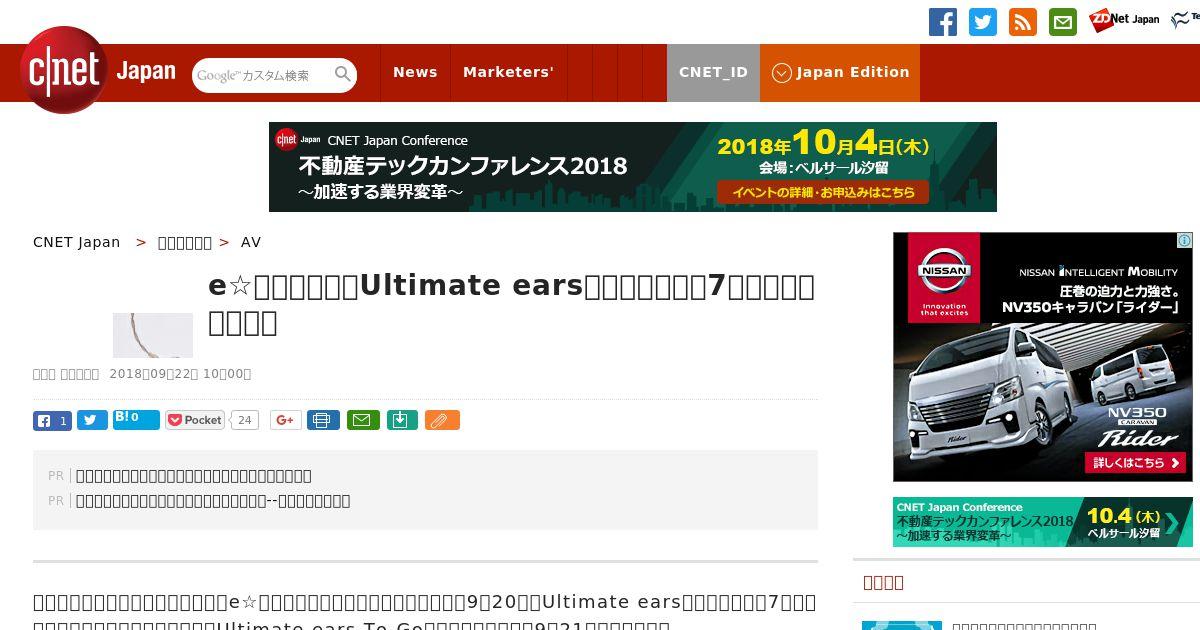Click the Google custom search field
1200x630 pixels.
click(263, 75)
